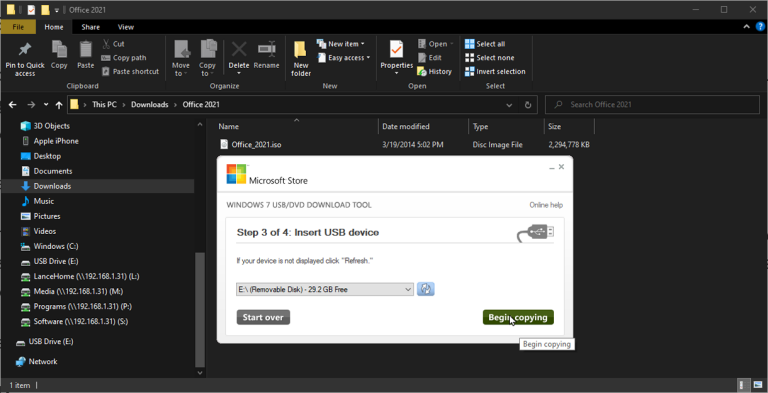Click This PC in address path

coord(104,105)
